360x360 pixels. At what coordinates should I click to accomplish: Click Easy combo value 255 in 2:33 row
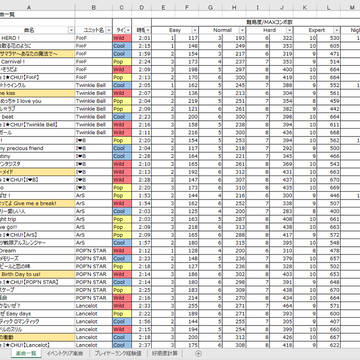tap(187, 306)
